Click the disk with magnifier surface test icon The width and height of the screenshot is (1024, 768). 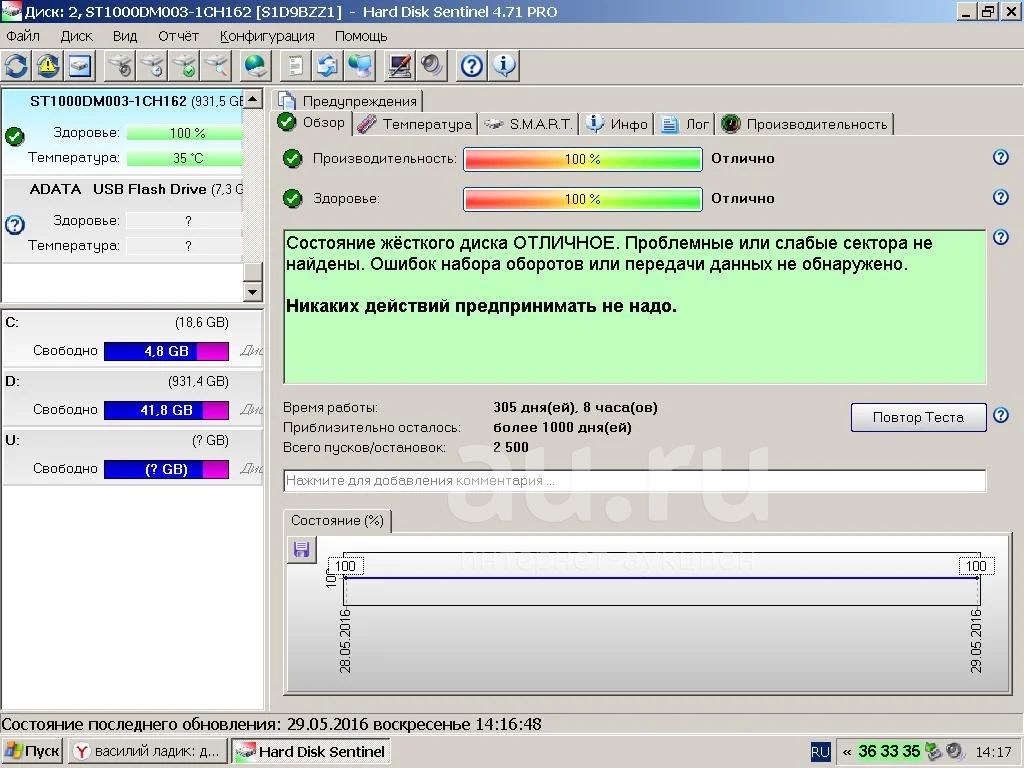(x=217, y=66)
